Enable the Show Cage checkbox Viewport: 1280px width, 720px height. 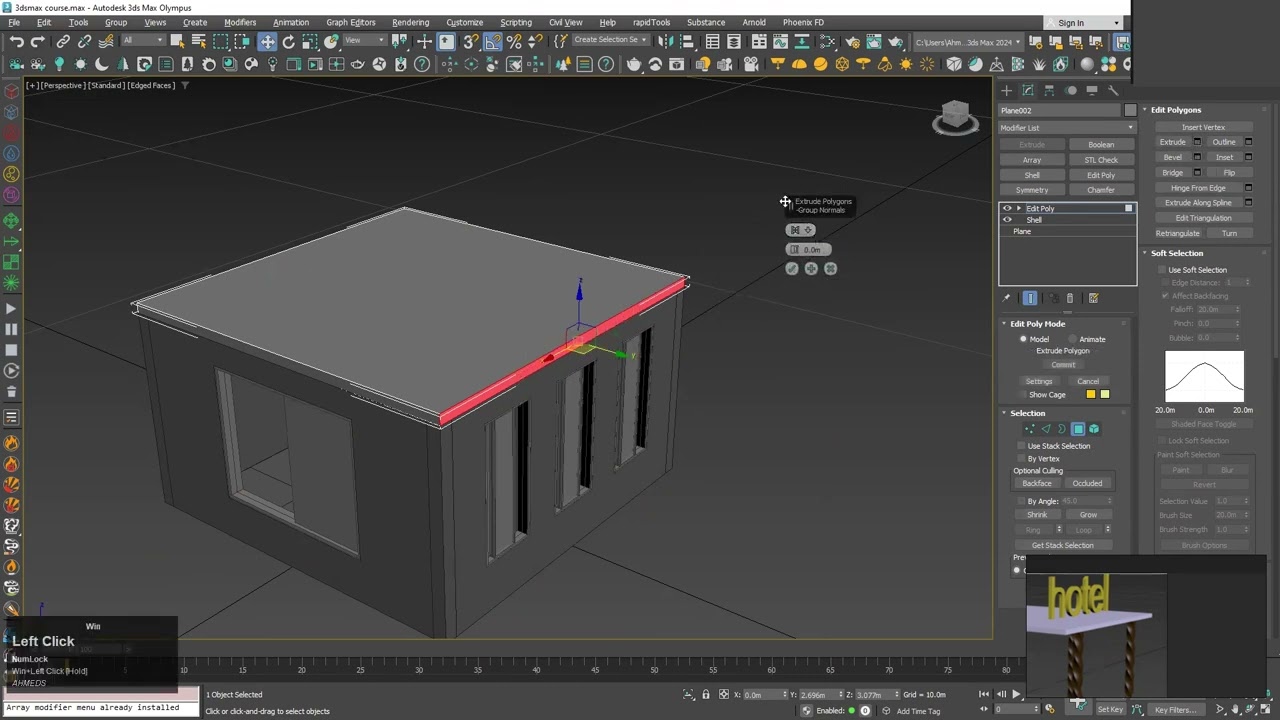coord(1021,394)
